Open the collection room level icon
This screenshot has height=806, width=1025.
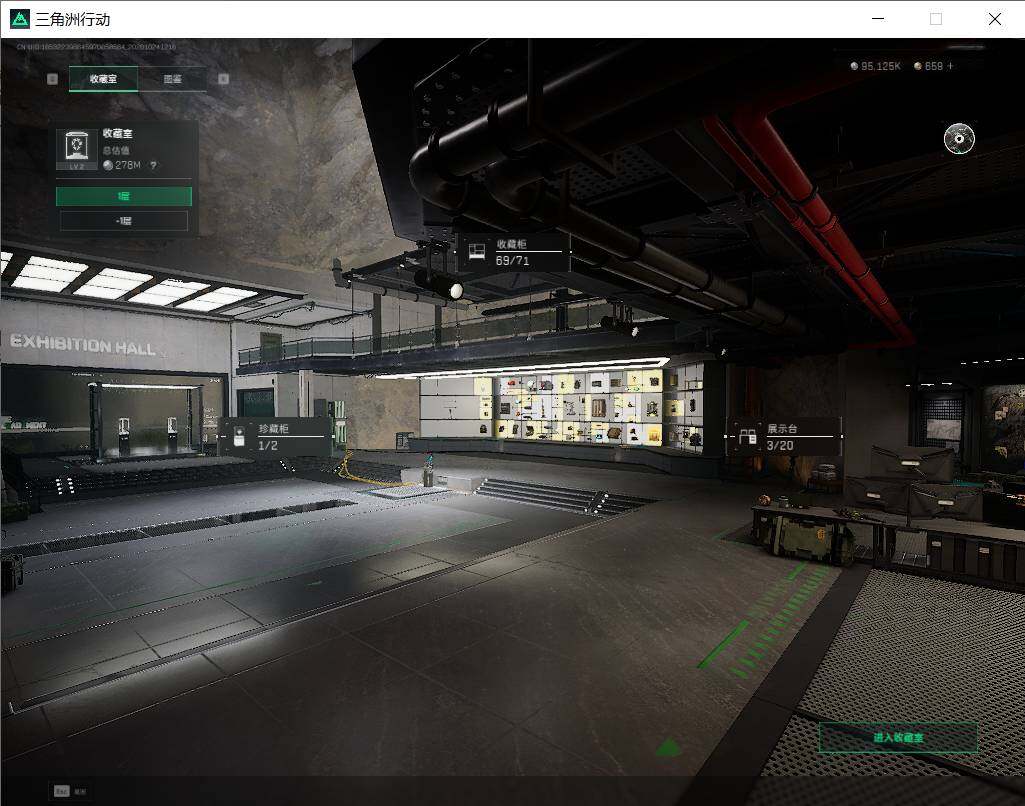[77, 149]
